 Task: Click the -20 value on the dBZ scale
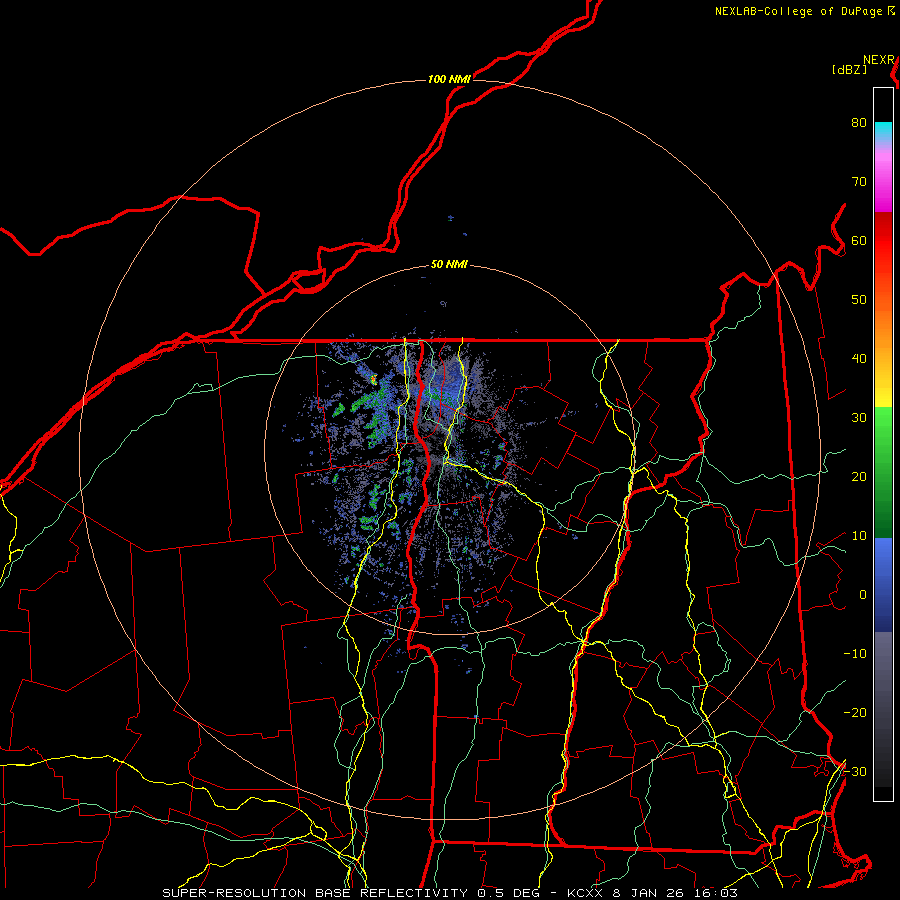click(855, 713)
